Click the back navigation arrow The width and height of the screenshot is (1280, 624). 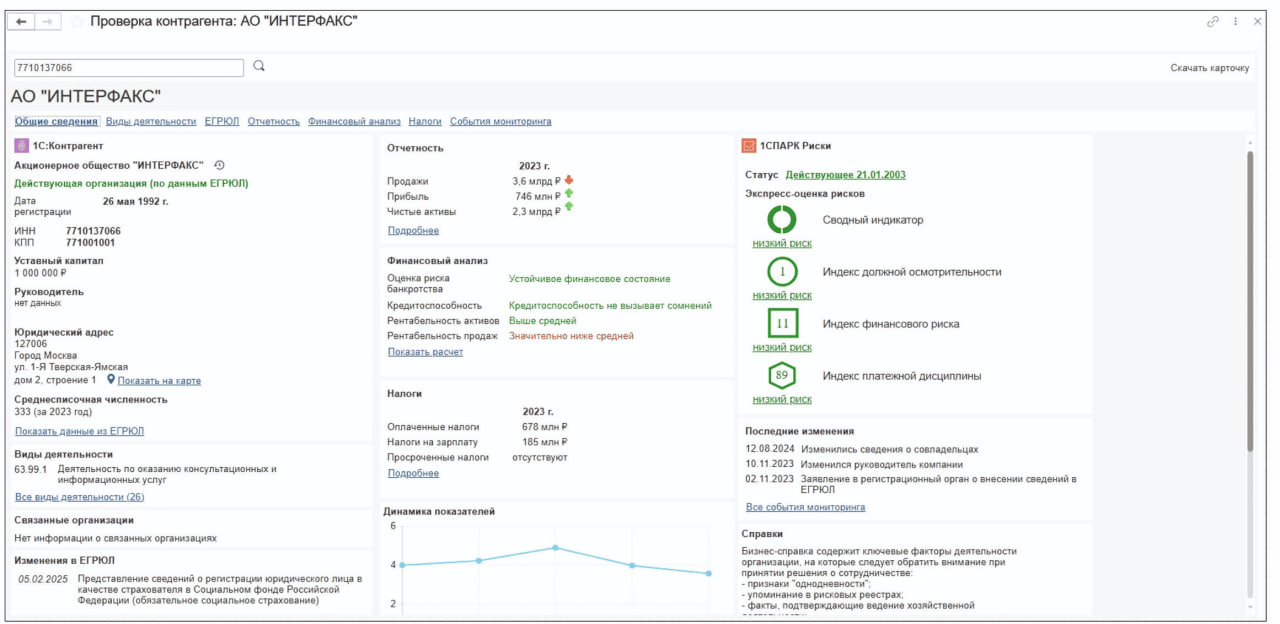coord(21,22)
